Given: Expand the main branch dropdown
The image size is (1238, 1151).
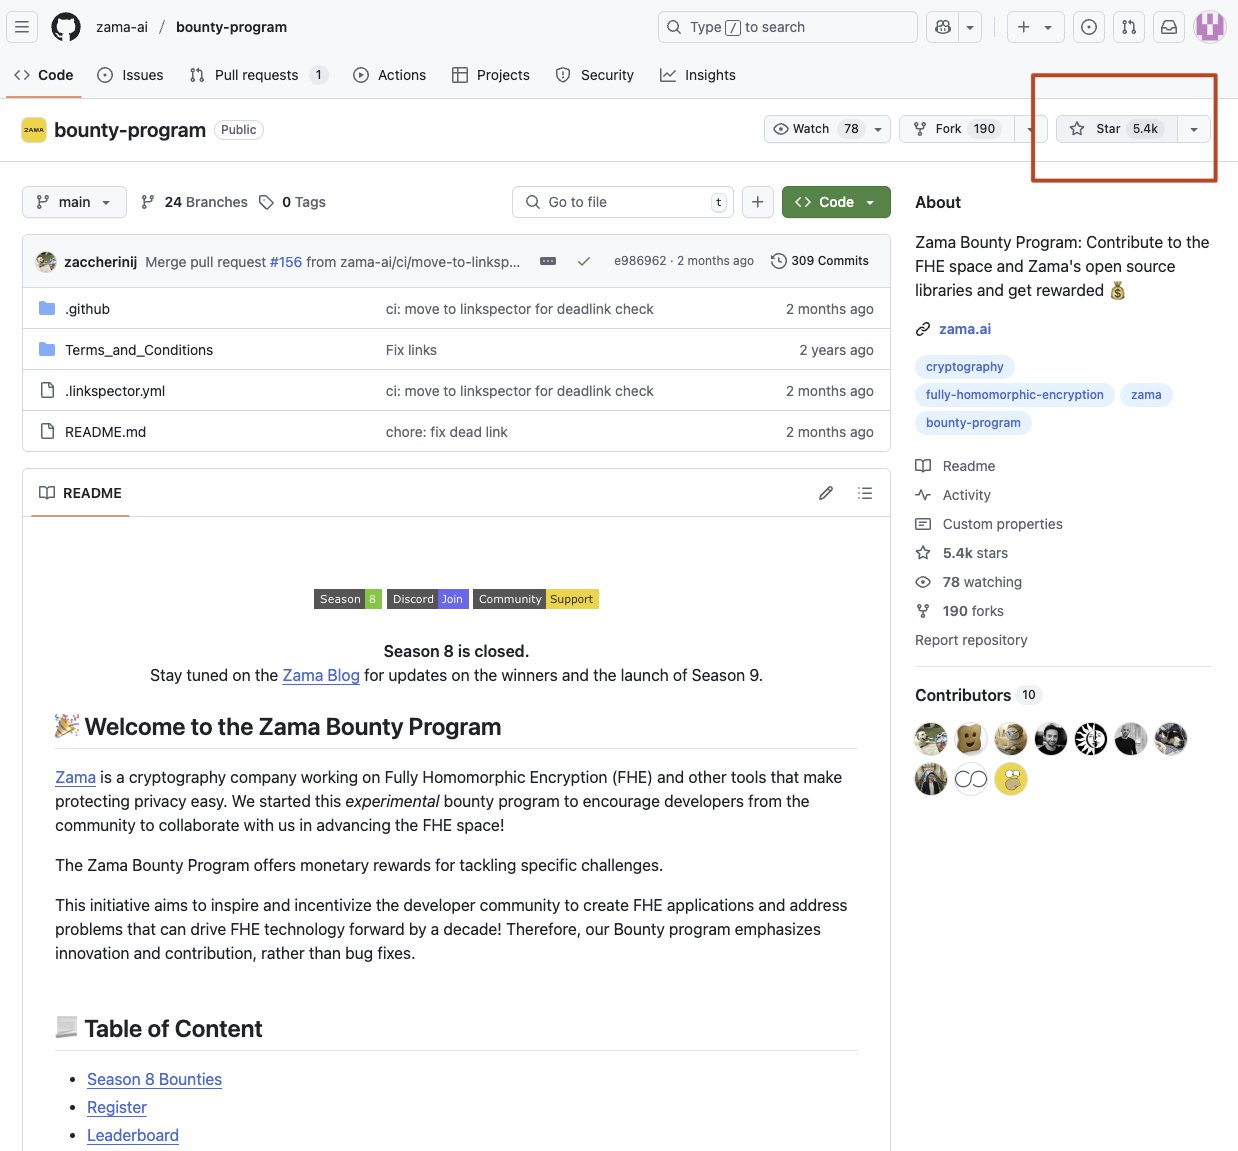Looking at the screenshot, I should pos(74,202).
